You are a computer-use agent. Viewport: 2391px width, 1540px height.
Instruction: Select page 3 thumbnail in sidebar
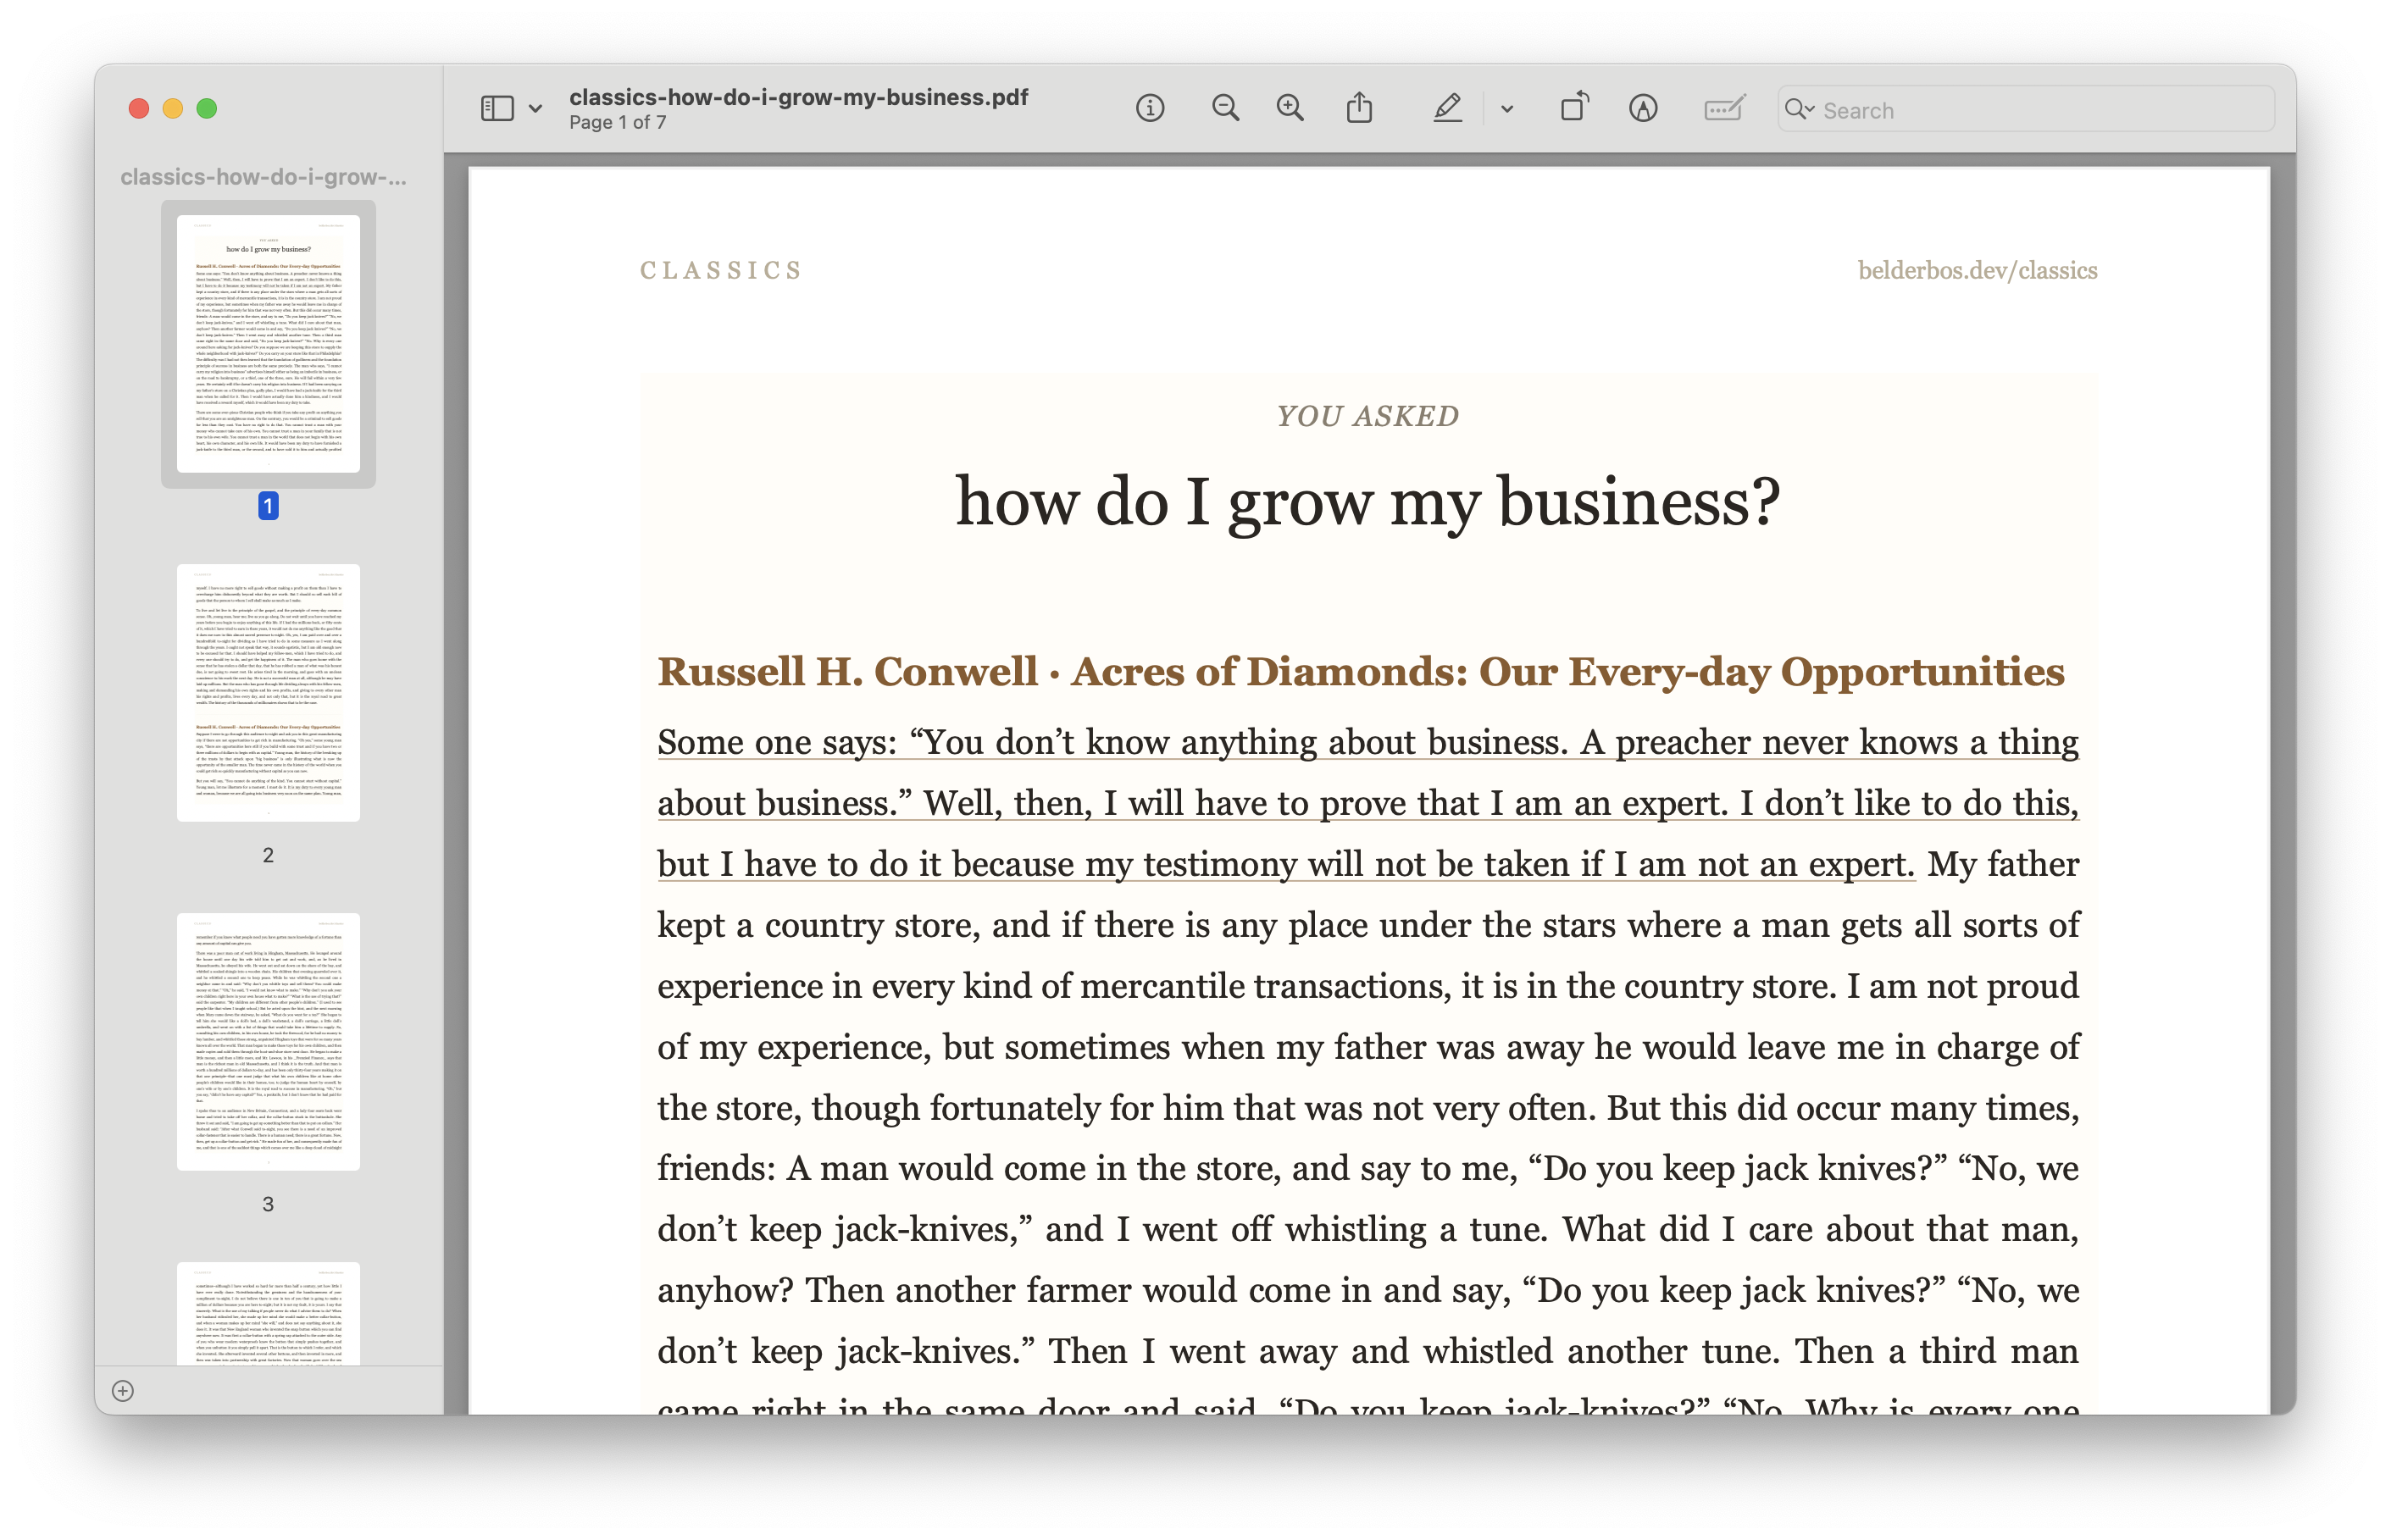[x=268, y=1041]
